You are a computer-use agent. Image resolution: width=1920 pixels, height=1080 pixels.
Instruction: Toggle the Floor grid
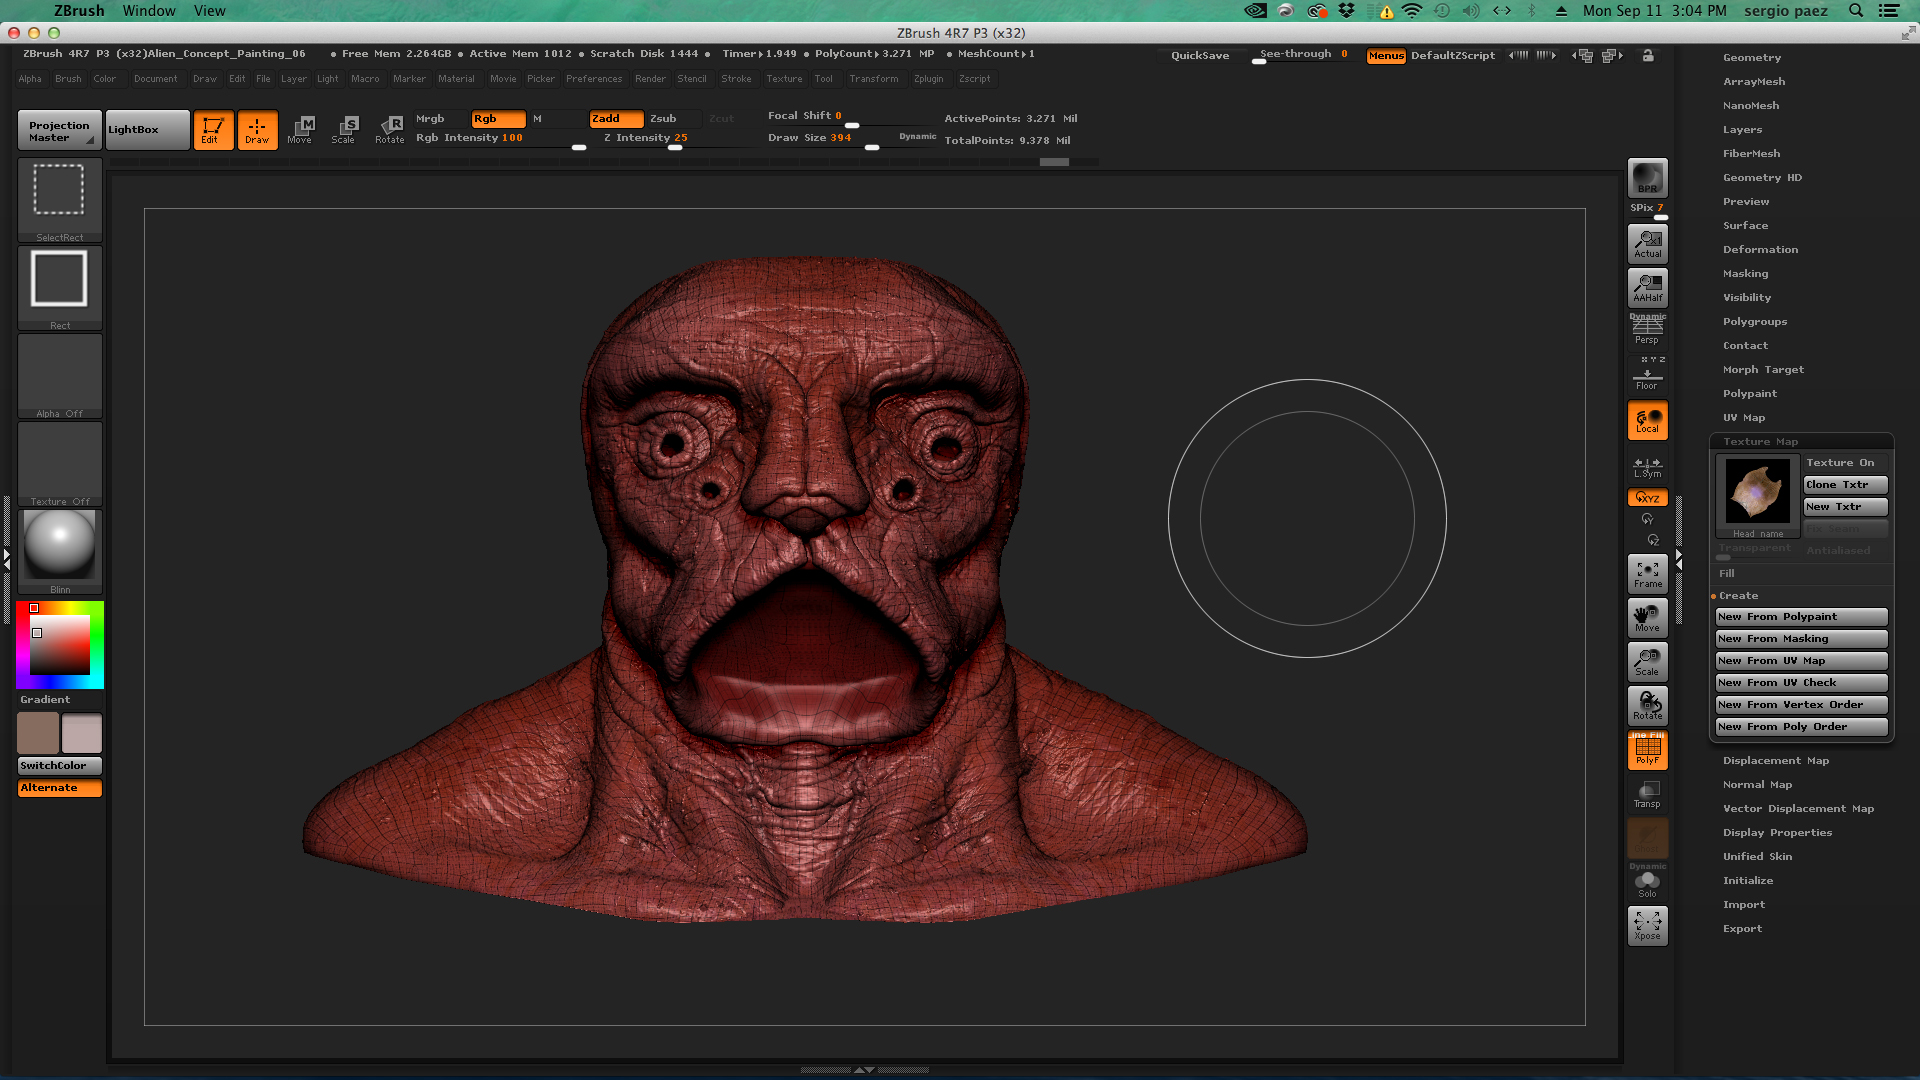[1647, 375]
